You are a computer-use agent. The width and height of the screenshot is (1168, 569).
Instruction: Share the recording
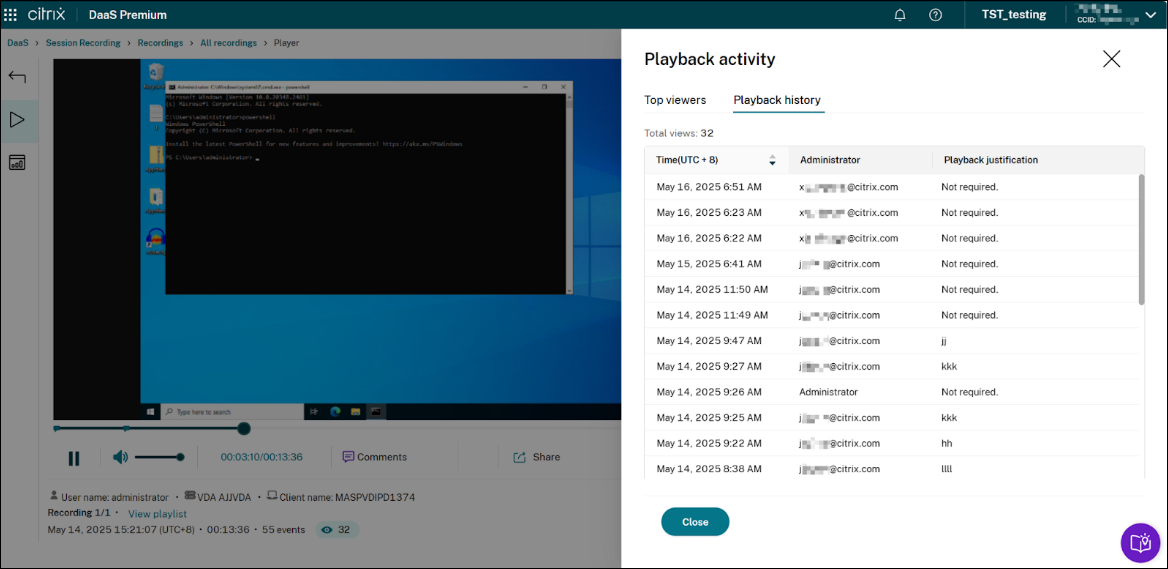536,457
